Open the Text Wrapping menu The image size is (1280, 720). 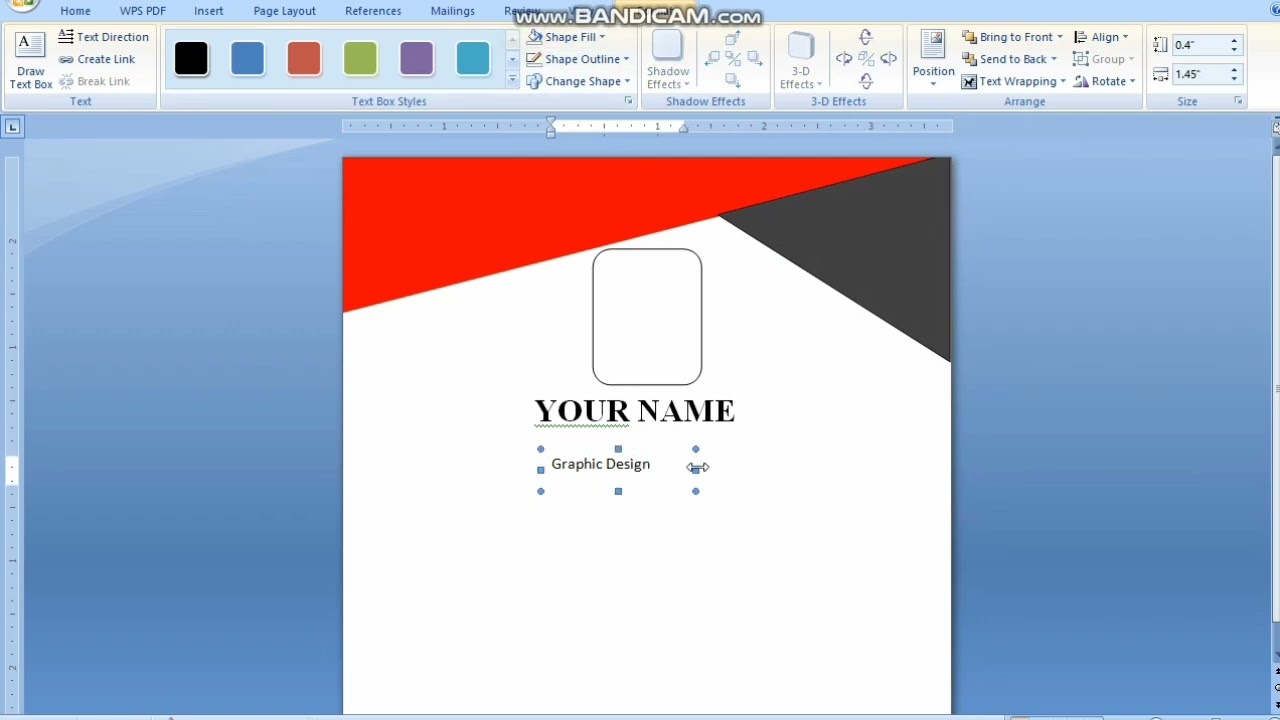pos(1014,81)
